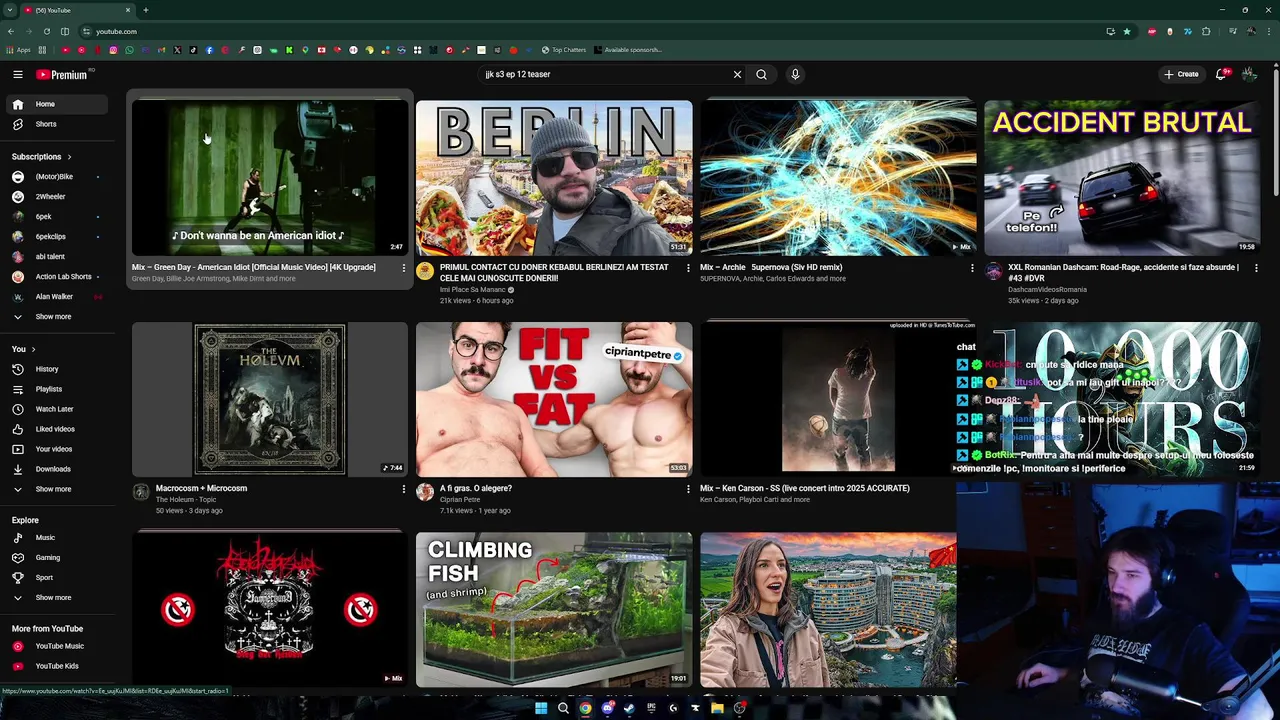1280x720 pixels.
Task: Open Chrome tab search dropdown
Action: (x=12, y=10)
